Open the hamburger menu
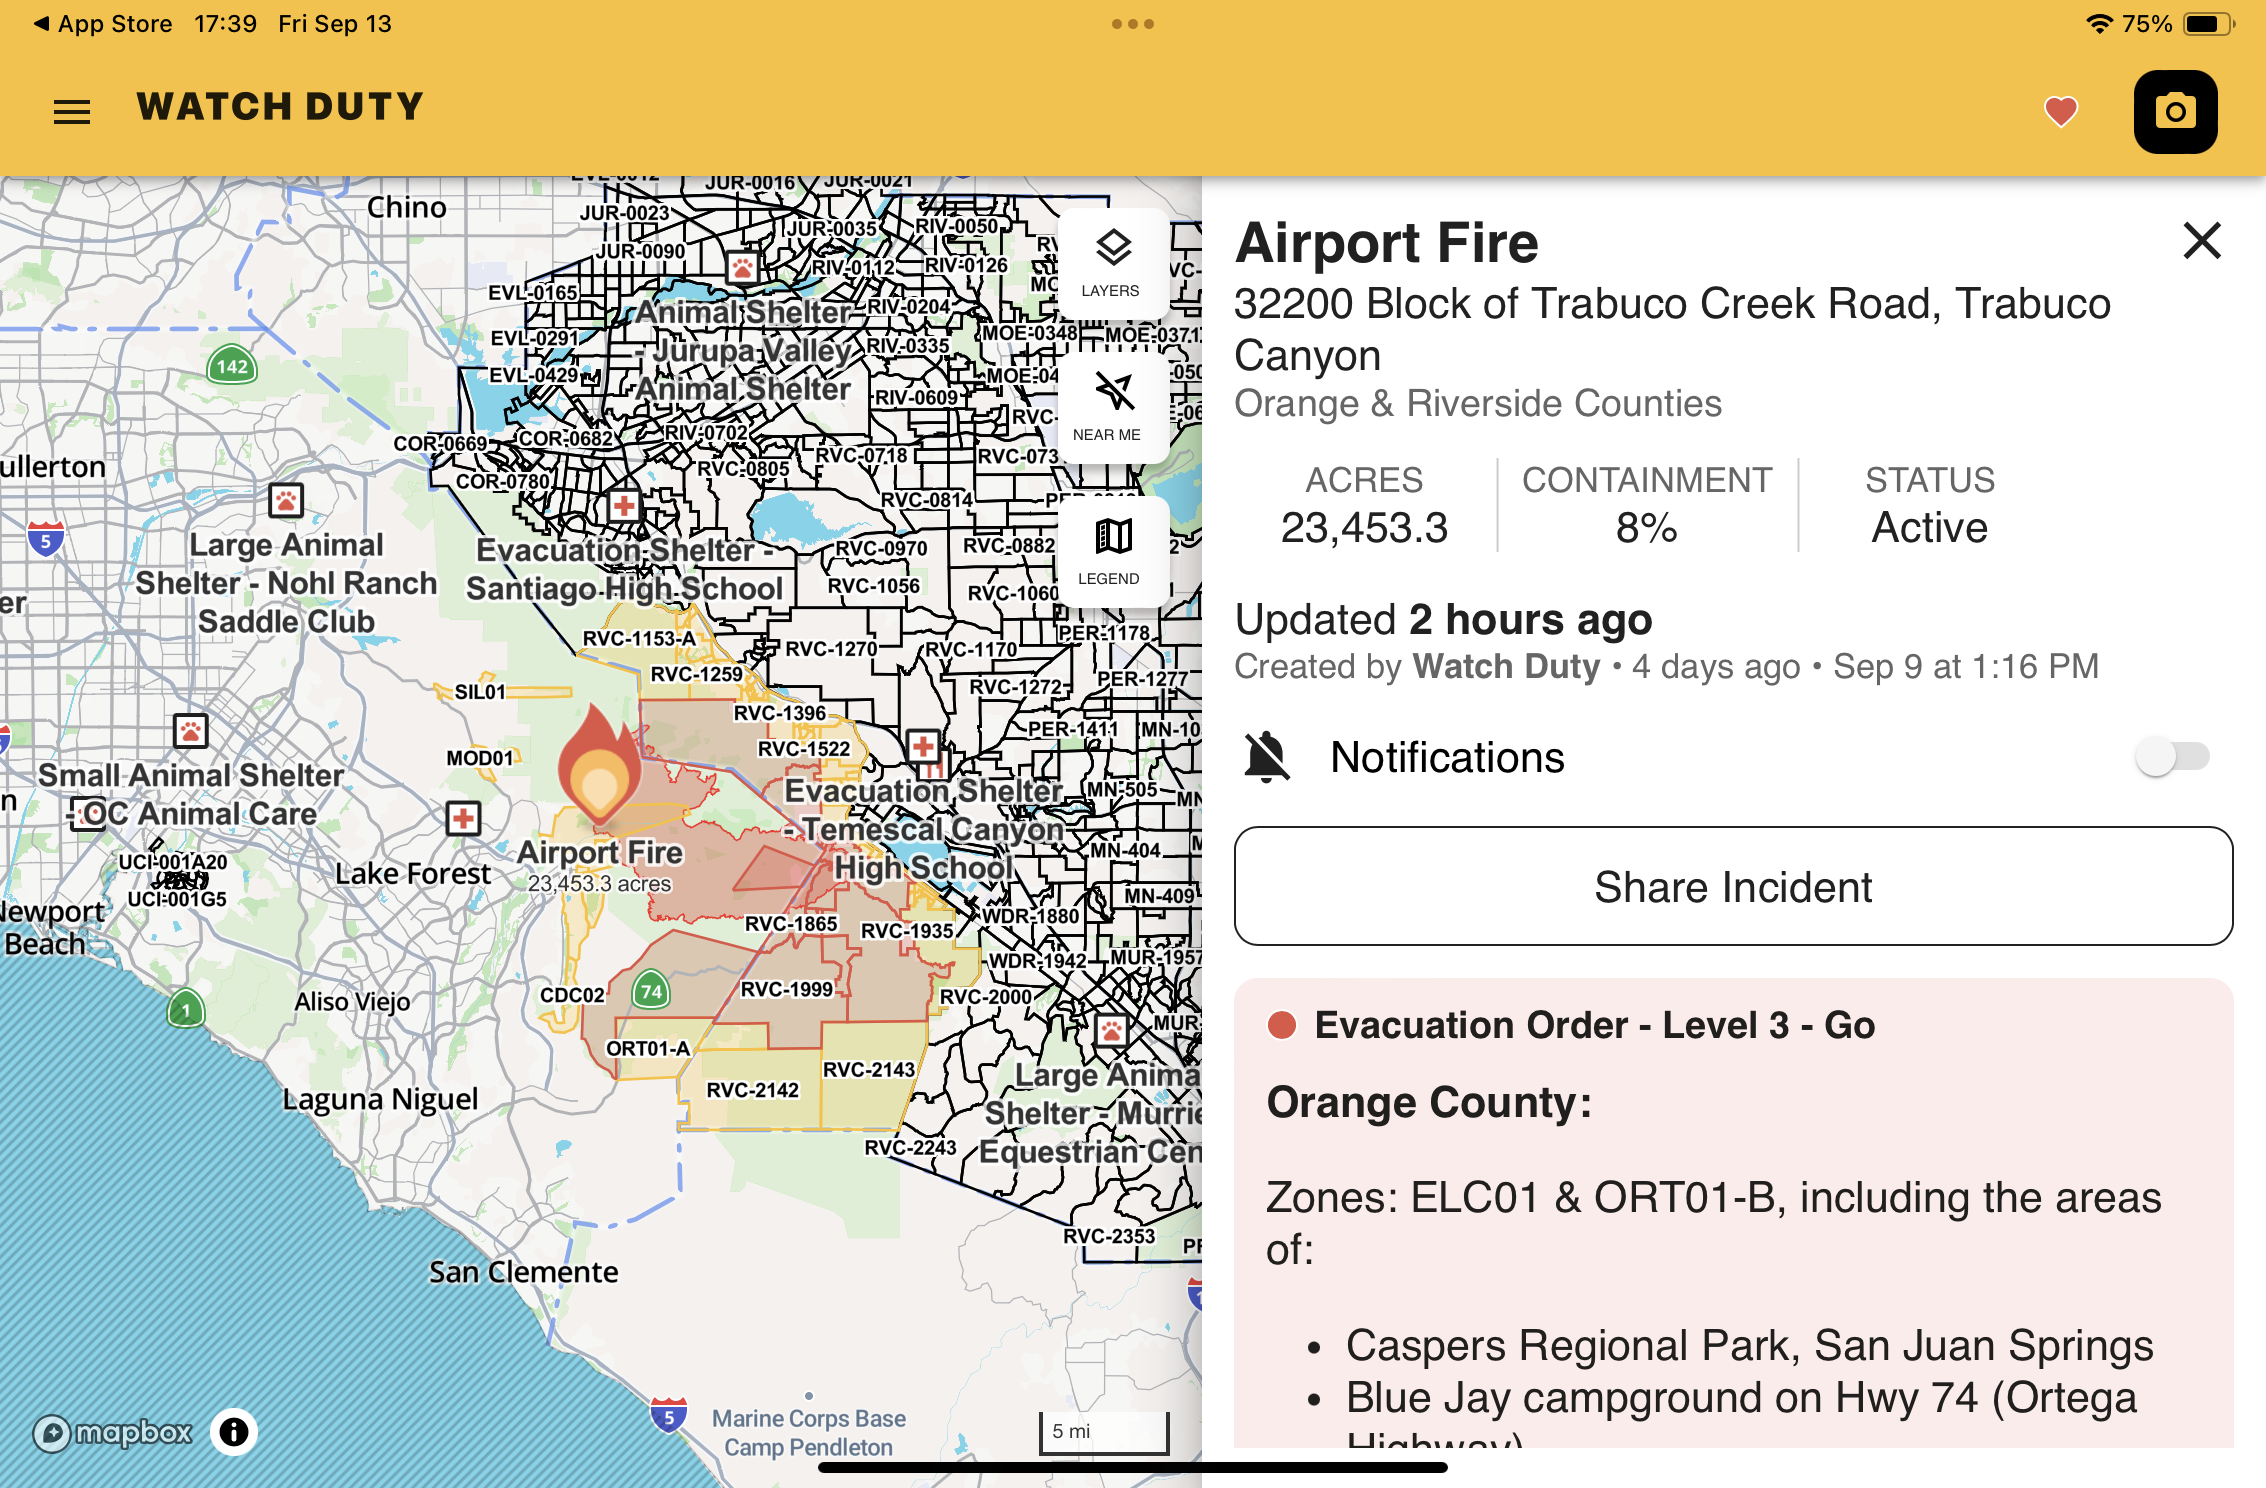Viewport: 2266px width, 1488px height. (x=72, y=111)
